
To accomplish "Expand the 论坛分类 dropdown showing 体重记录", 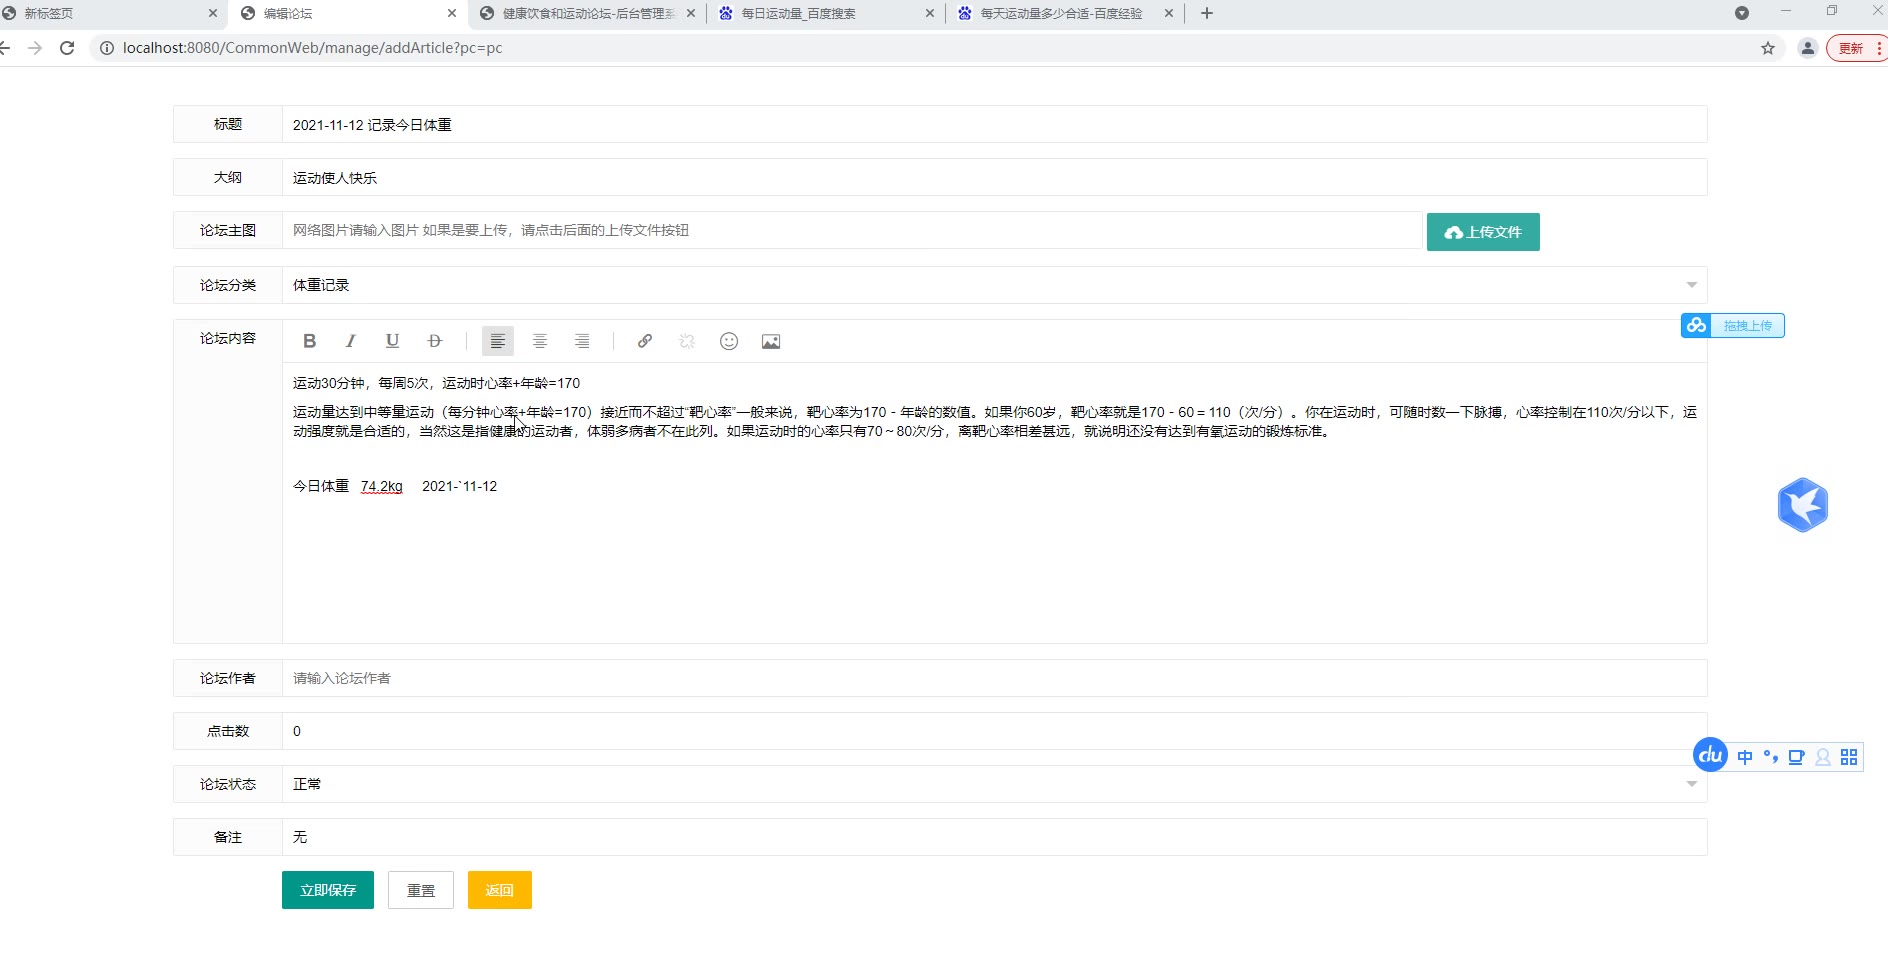I will pyautogui.click(x=995, y=285).
